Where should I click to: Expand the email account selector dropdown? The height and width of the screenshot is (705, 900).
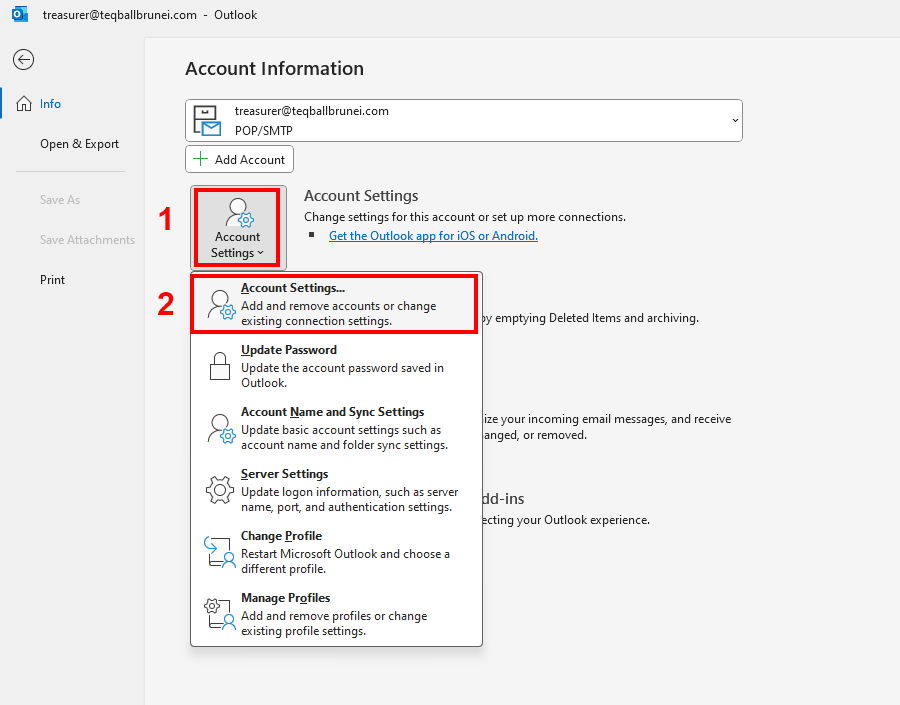tap(735, 120)
